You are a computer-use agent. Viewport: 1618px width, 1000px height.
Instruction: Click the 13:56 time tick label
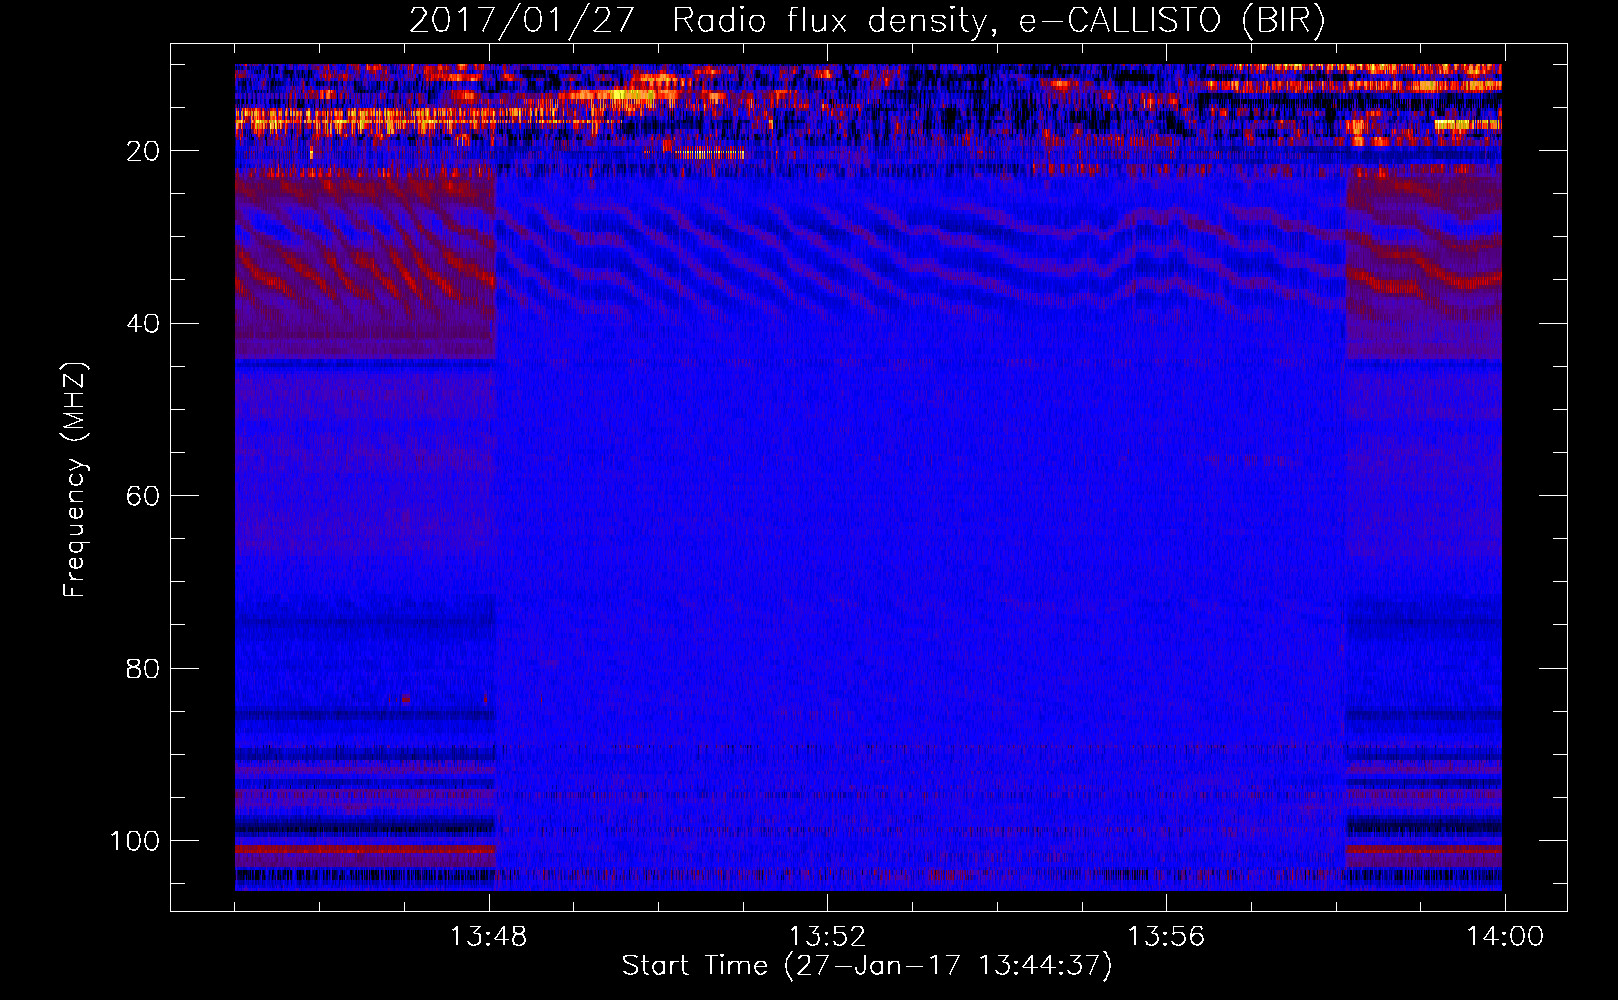1166,937
